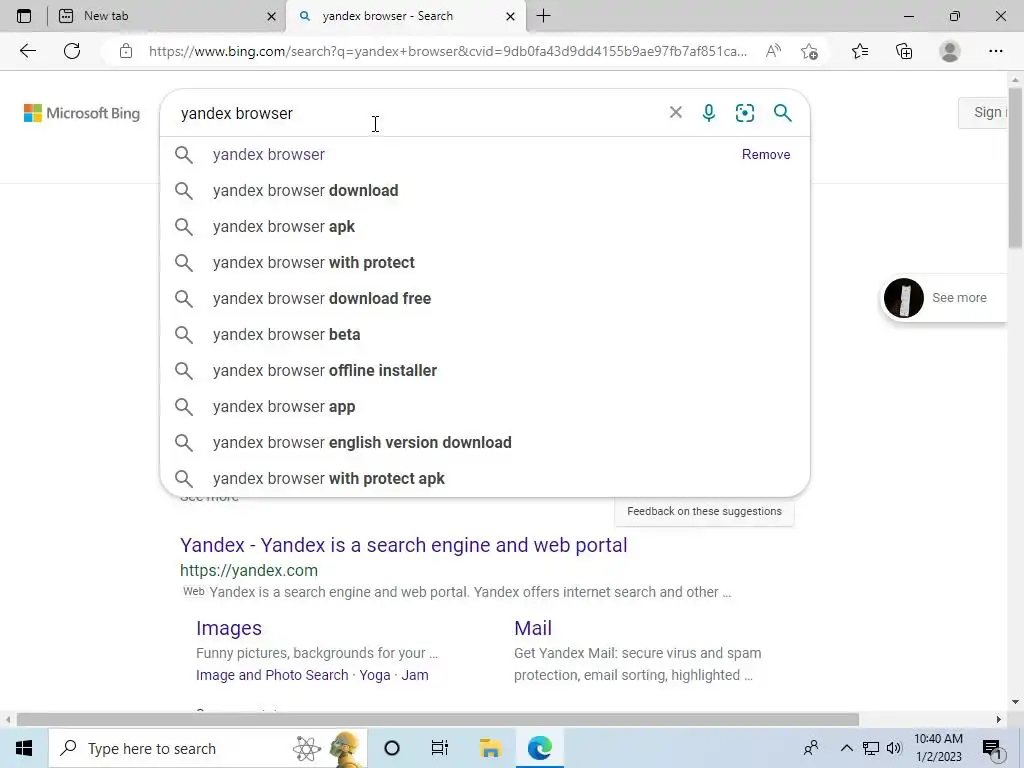The width and height of the screenshot is (1024, 768).
Task: Choose 'yandex browser beta' suggestion
Action: (485, 334)
